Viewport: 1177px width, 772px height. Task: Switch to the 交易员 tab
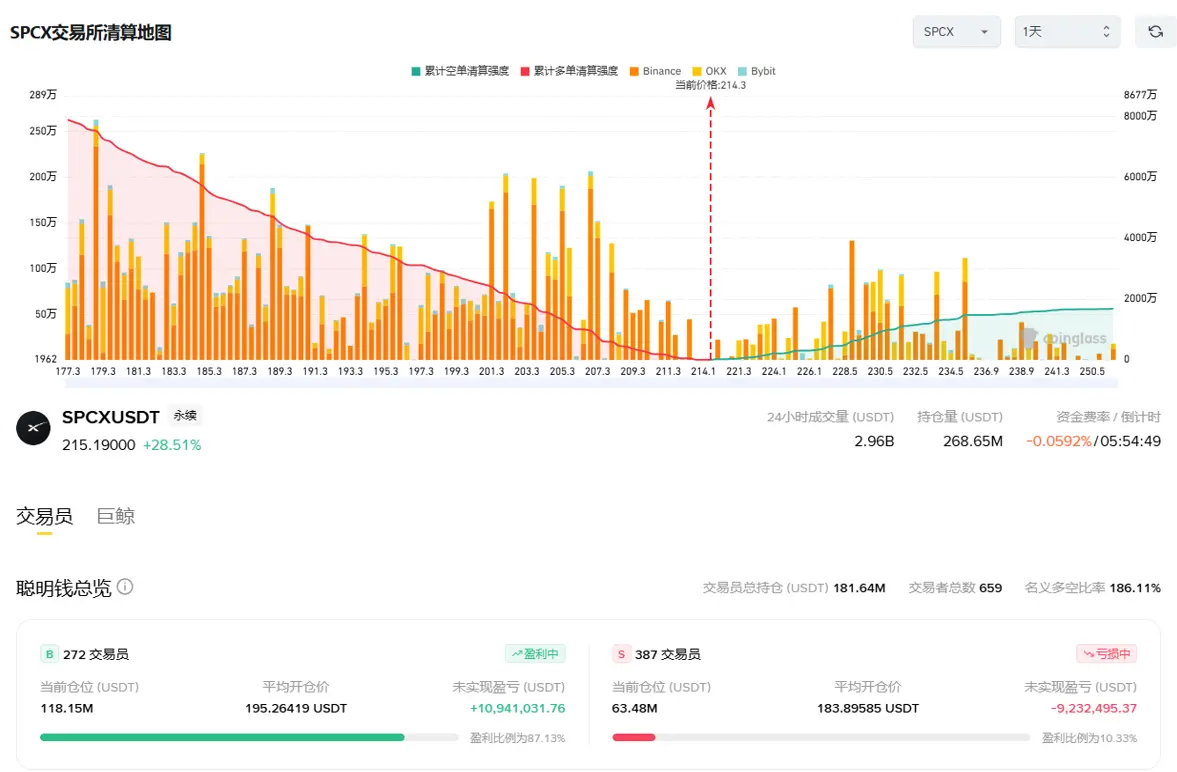point(44,516)
